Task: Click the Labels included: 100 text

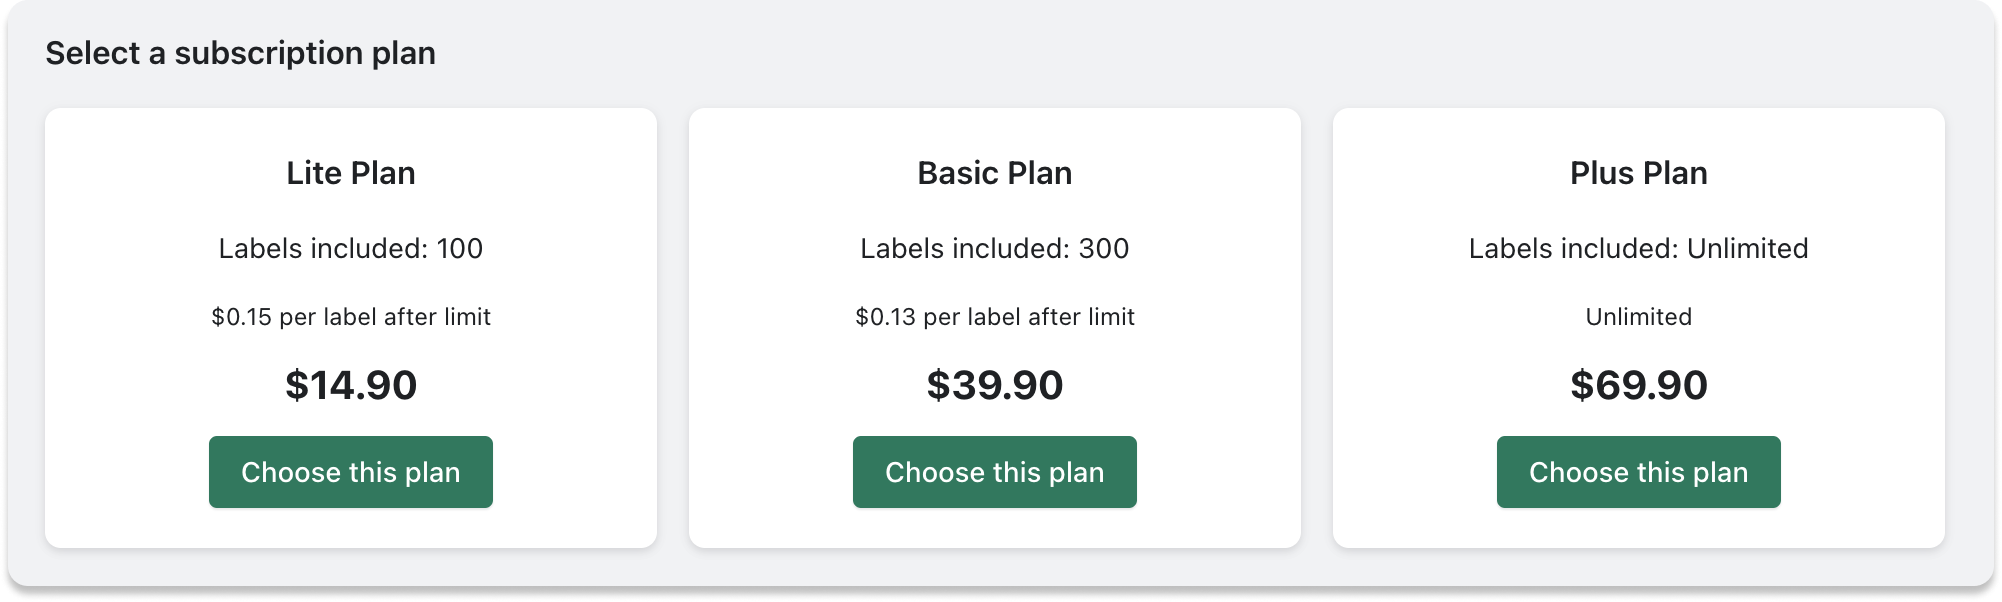Action: [x=351, y=249]
